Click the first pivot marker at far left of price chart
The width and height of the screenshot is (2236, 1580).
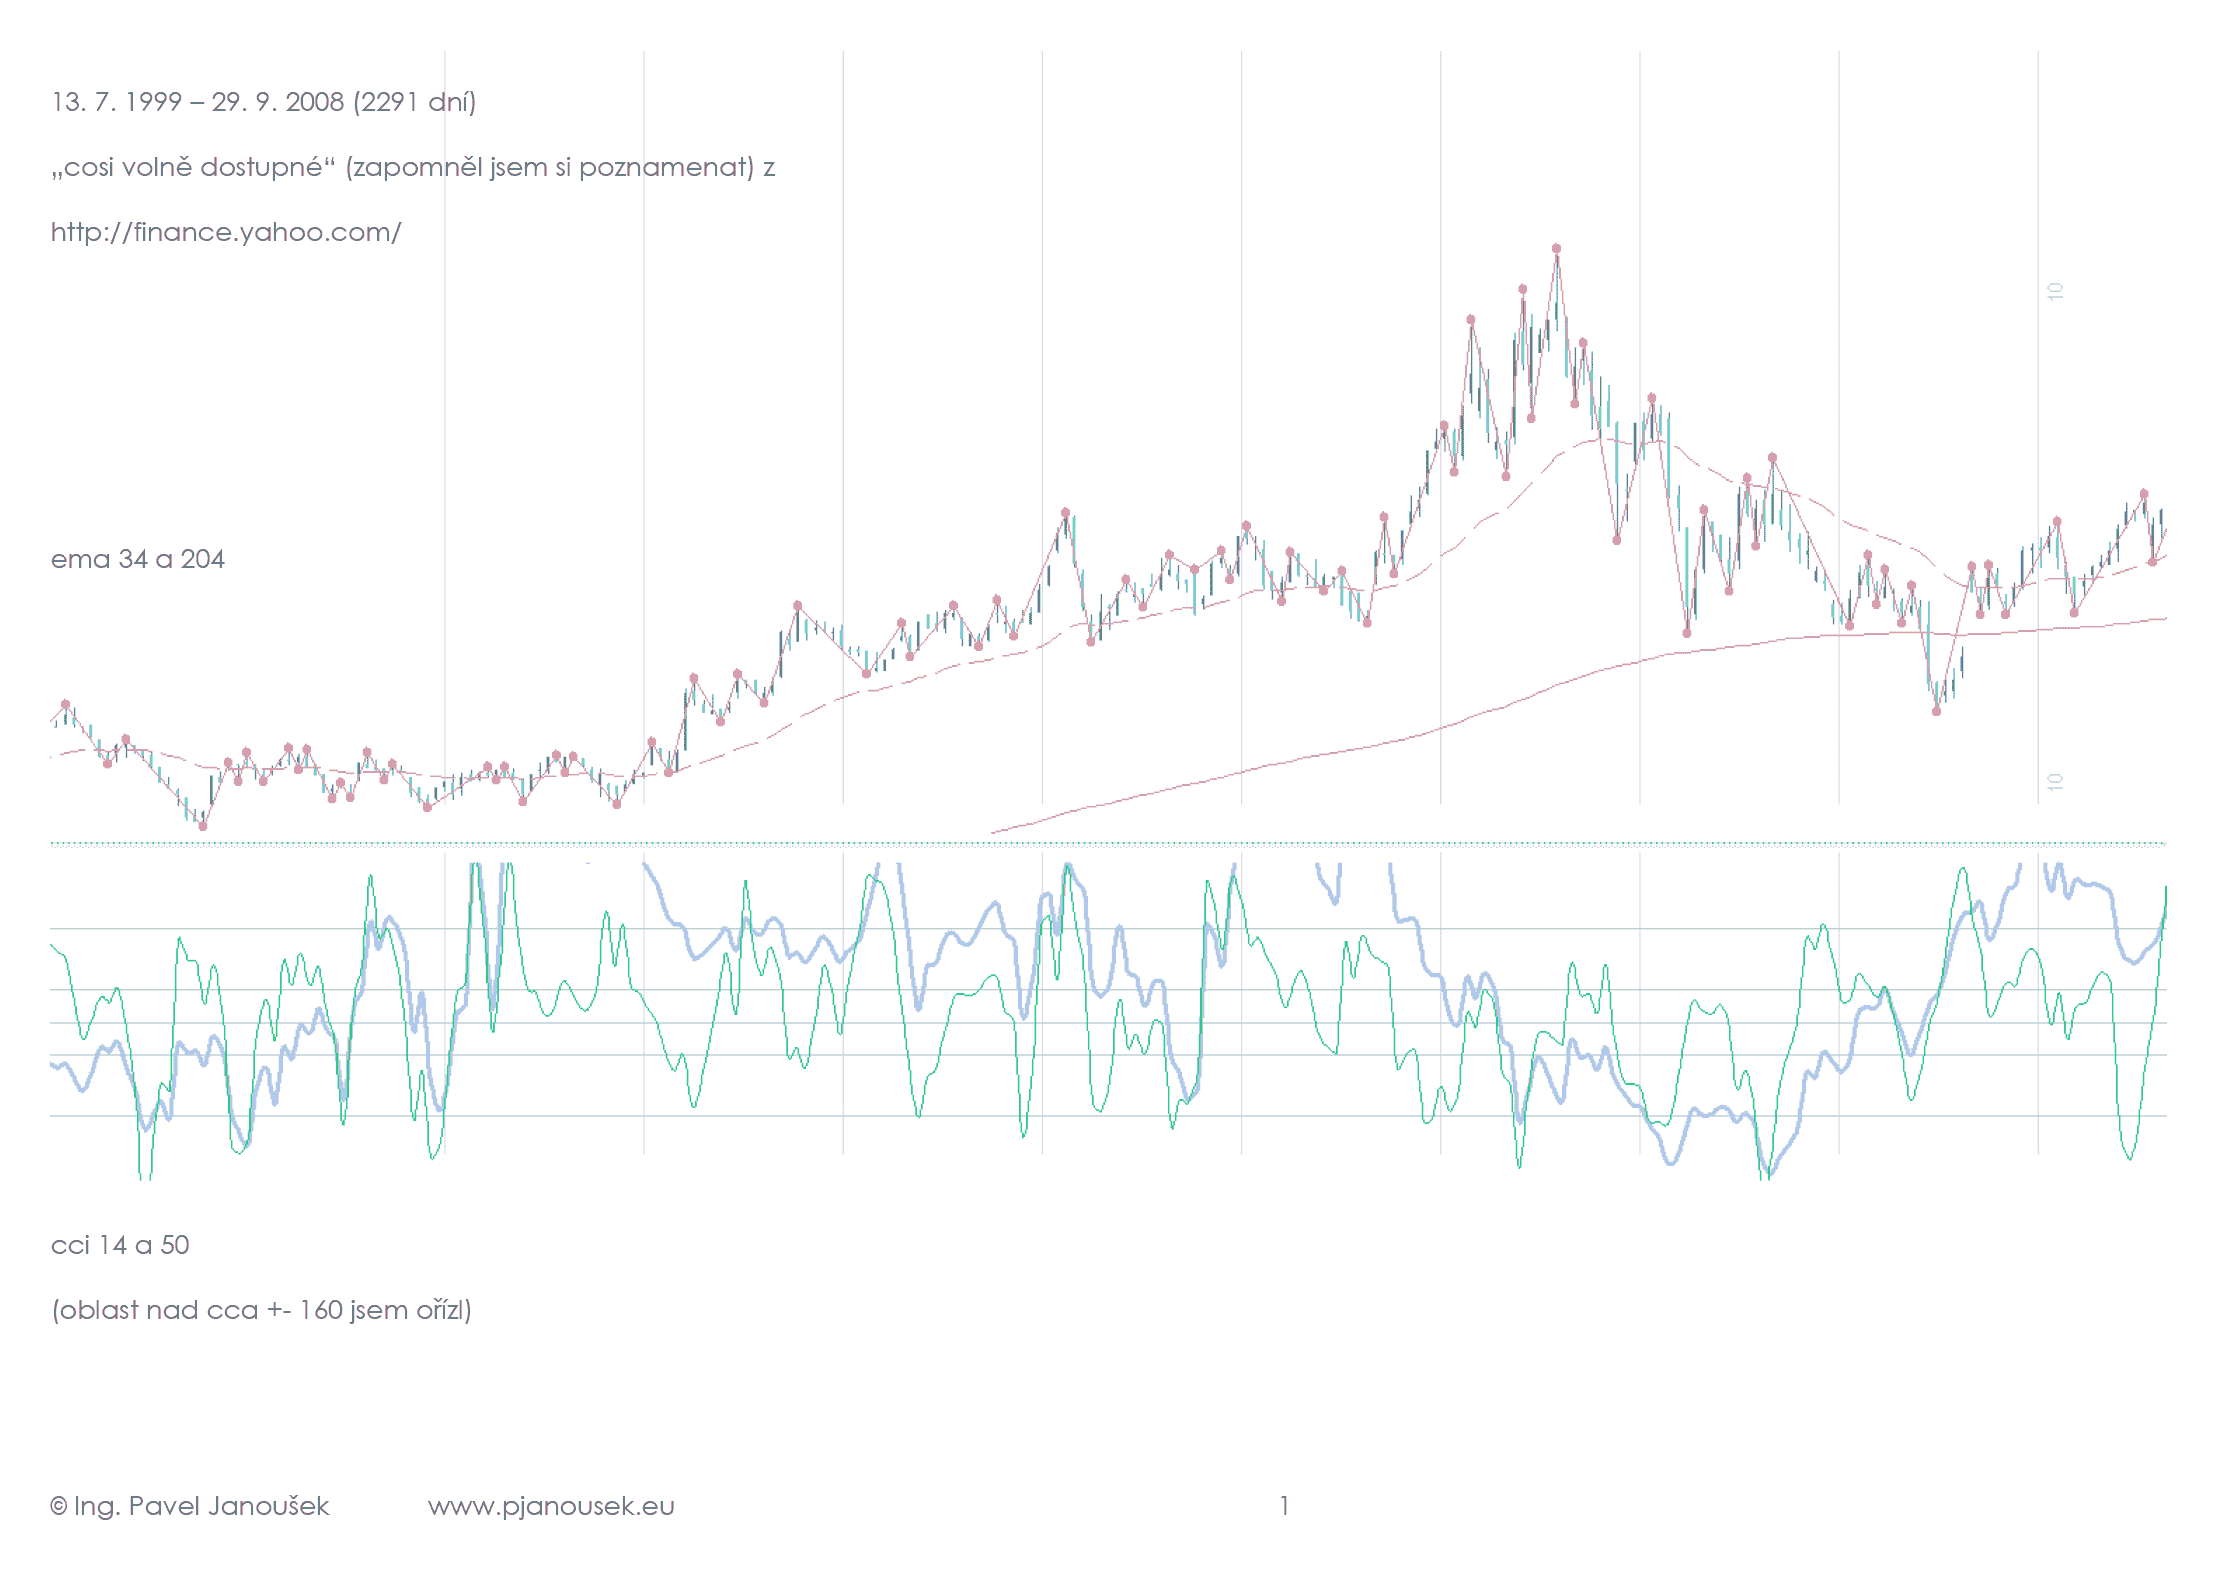coord(66,704)
